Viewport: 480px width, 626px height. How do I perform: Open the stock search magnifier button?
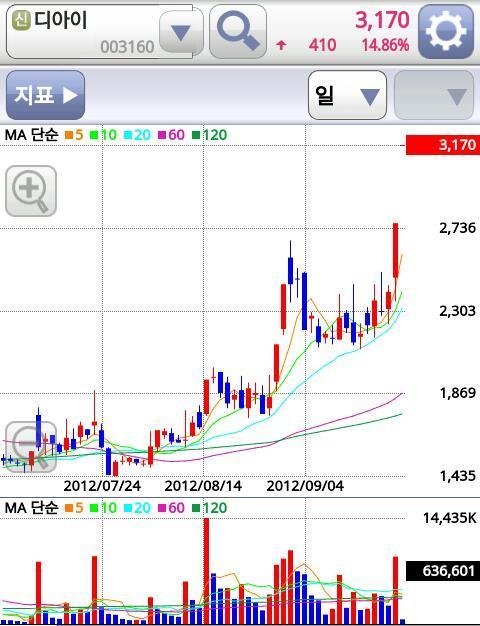[238, 32]
